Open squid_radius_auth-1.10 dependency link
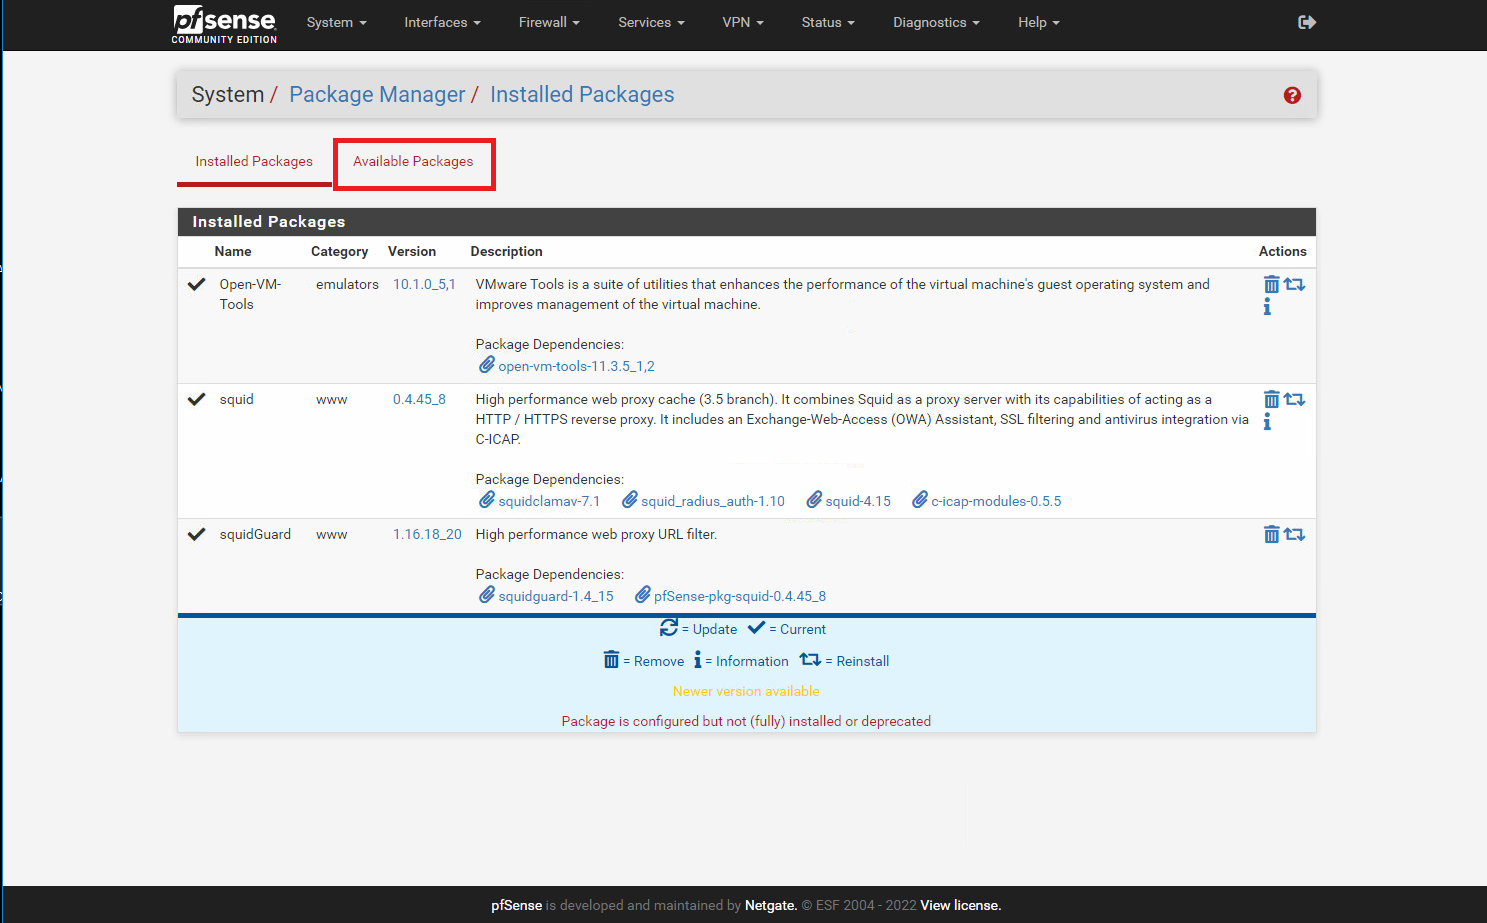1487x923 pixels. click(713, 502)
